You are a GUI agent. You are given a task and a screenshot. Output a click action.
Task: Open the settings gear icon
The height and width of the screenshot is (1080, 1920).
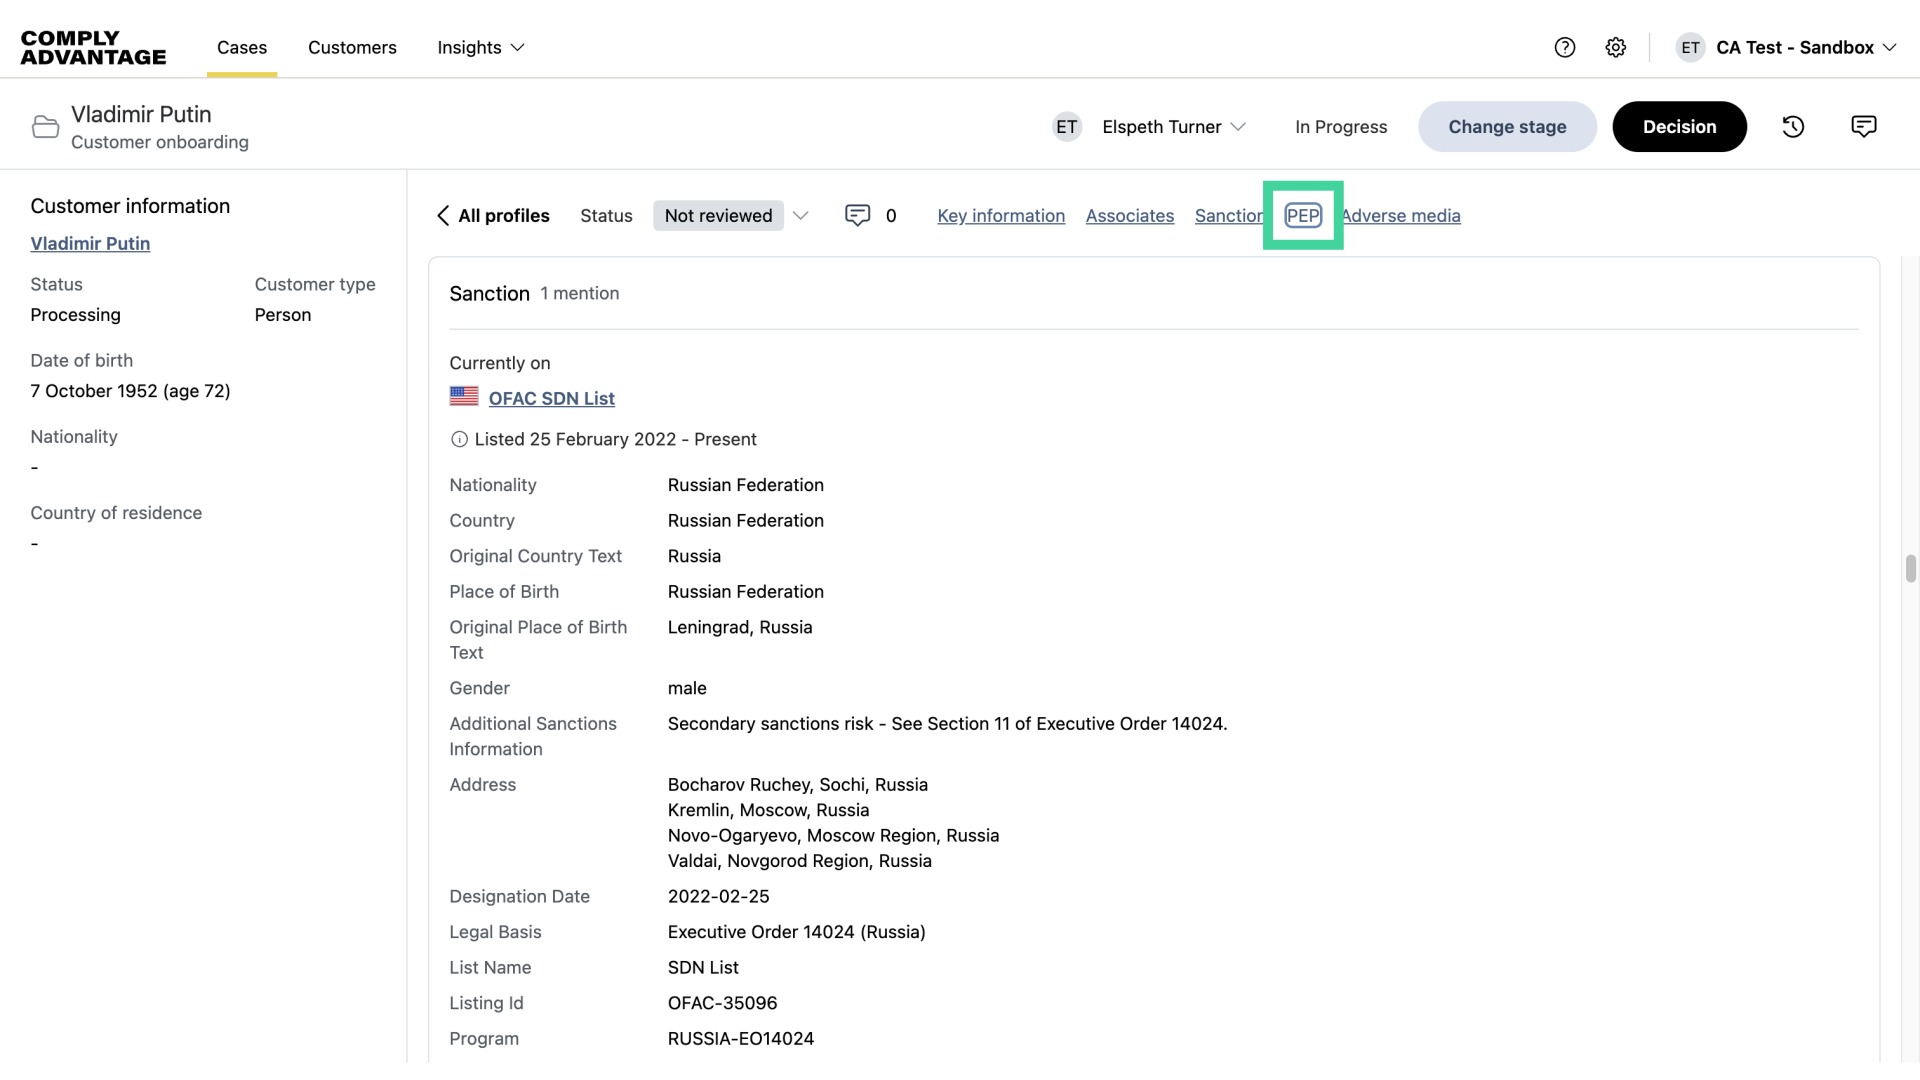coord(1615,47)
